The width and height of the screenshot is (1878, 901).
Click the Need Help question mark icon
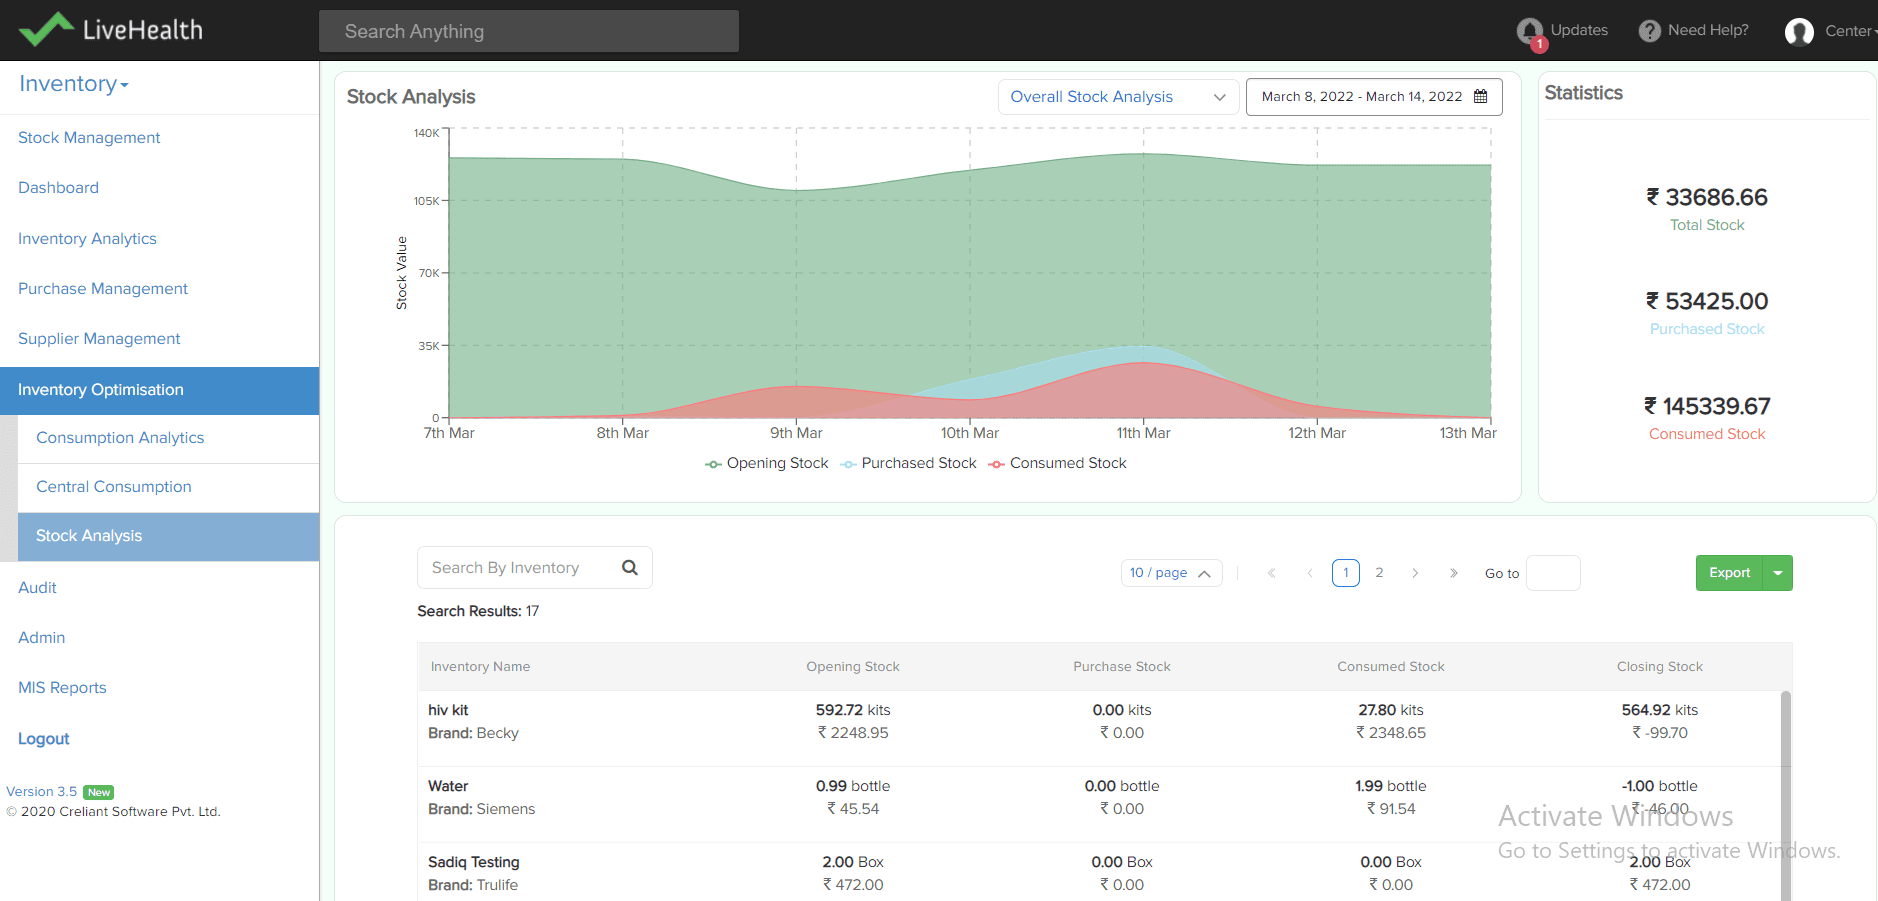1649,31
